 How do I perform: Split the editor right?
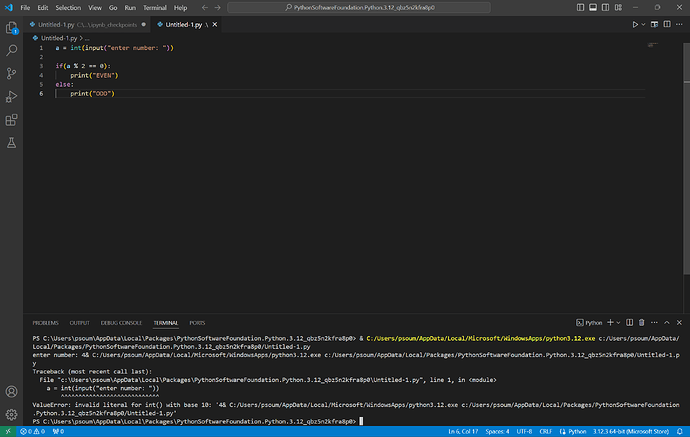pos(667,24)
